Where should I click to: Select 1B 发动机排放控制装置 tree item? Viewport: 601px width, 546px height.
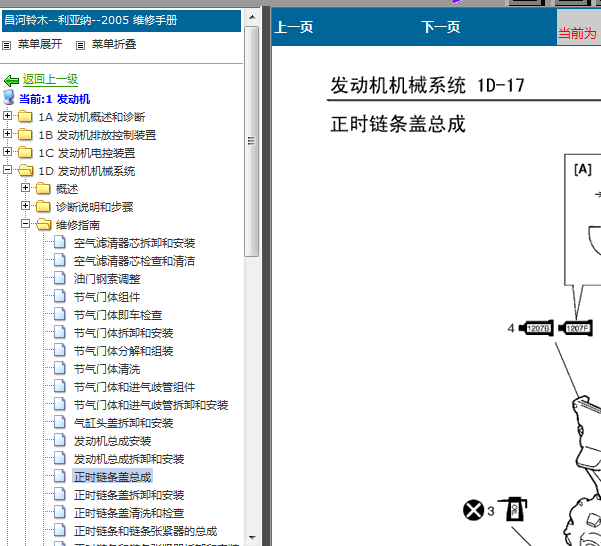point(97,135)
